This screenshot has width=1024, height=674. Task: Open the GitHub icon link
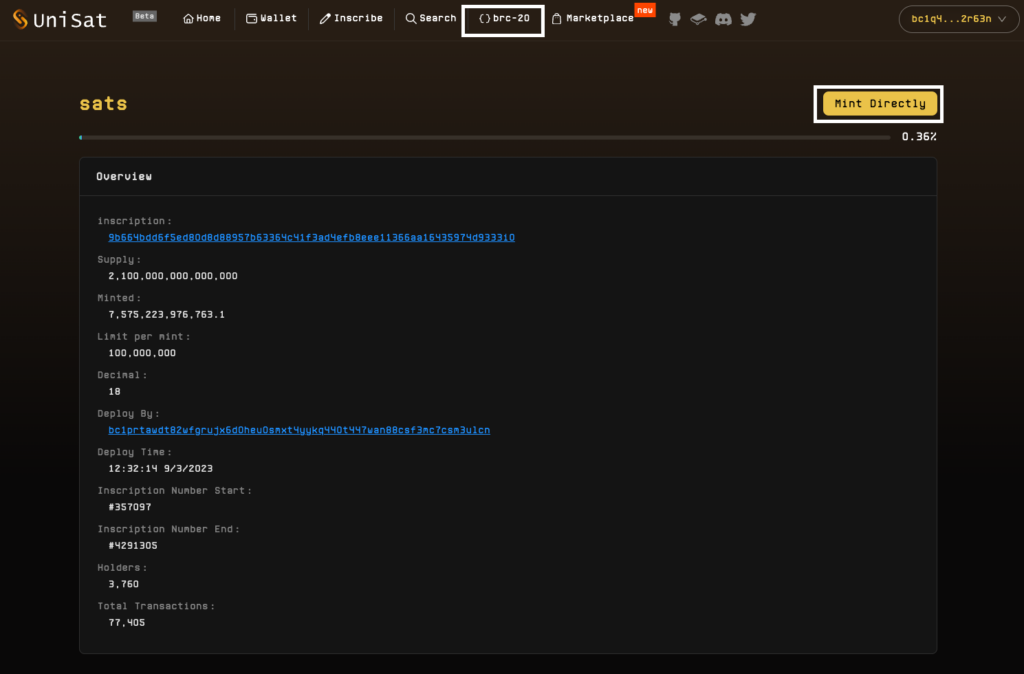(x=675, y=19)
